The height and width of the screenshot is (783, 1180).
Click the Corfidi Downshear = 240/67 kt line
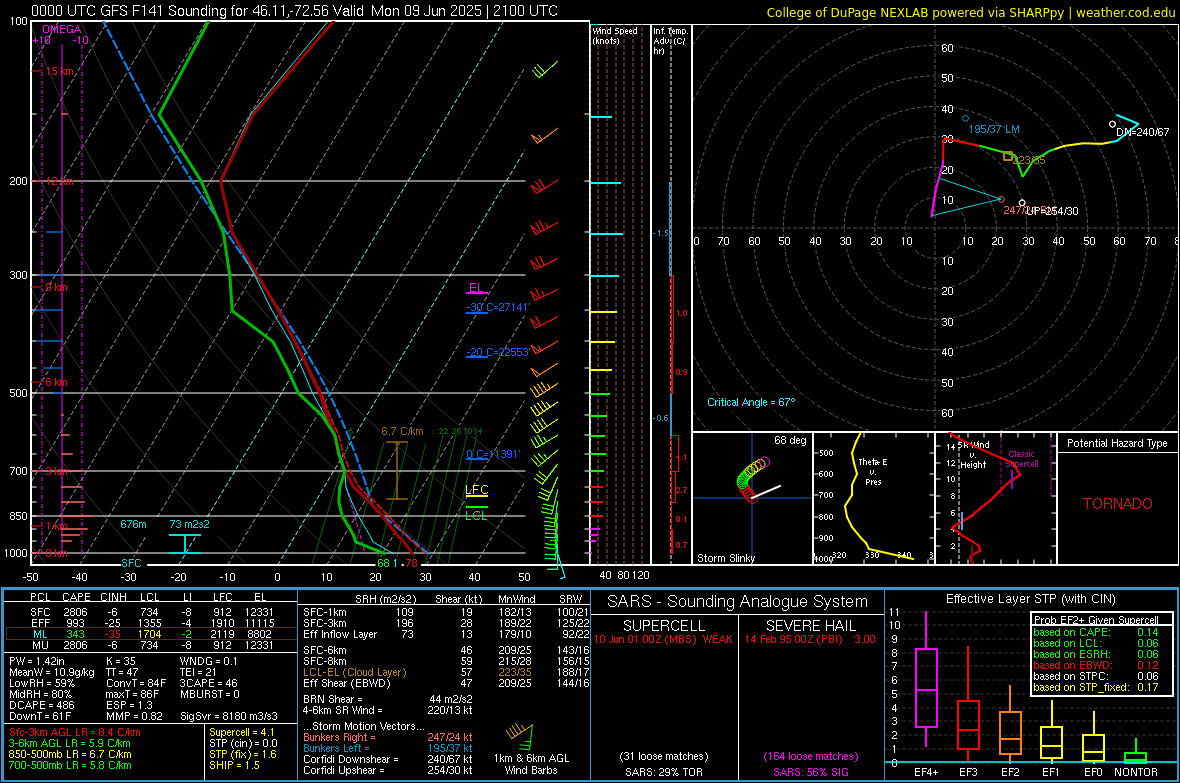387,759
